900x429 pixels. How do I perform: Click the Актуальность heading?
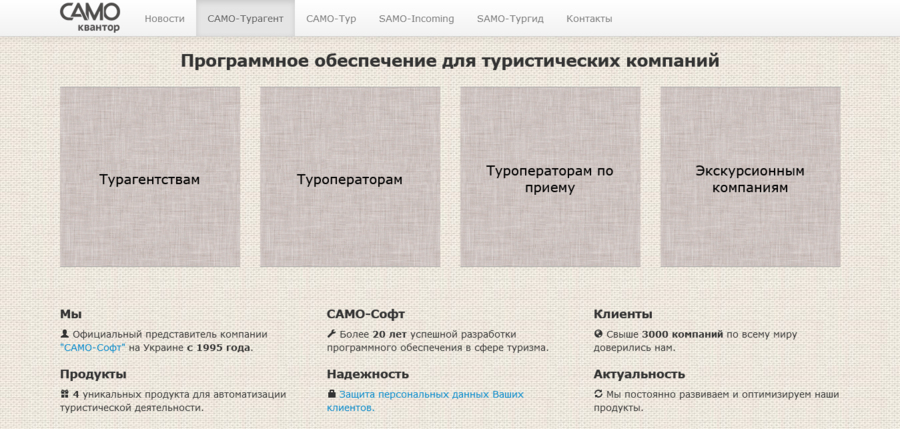pyautogui.click(x=639, y=374)
